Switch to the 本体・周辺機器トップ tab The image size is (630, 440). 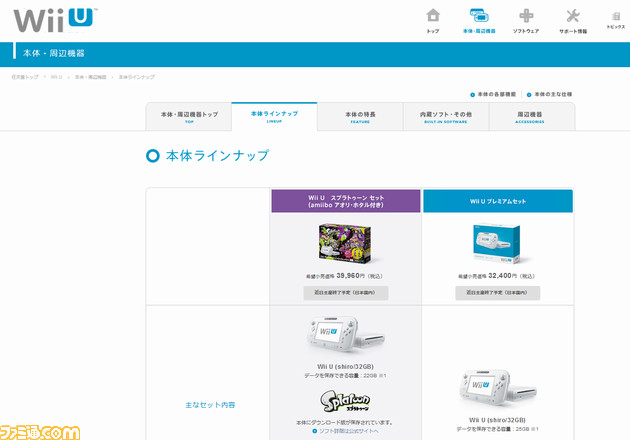pos(189,116)
